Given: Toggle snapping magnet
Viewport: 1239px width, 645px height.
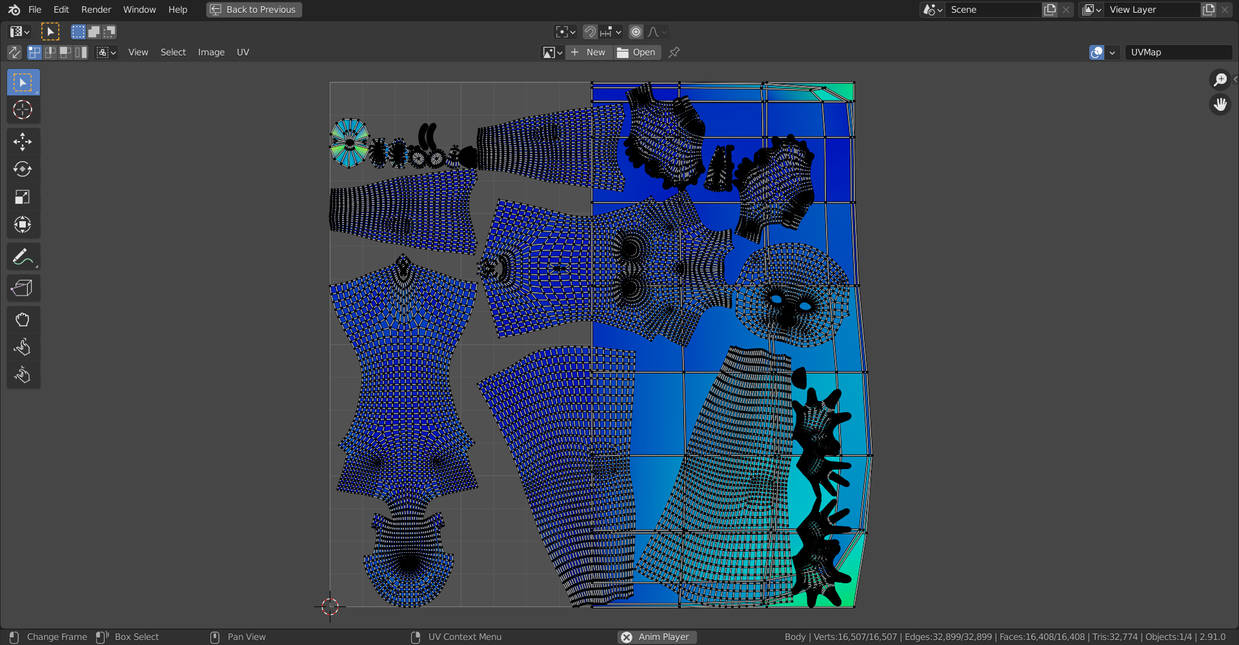Looking at the screenshot, I should pos(590,32).
